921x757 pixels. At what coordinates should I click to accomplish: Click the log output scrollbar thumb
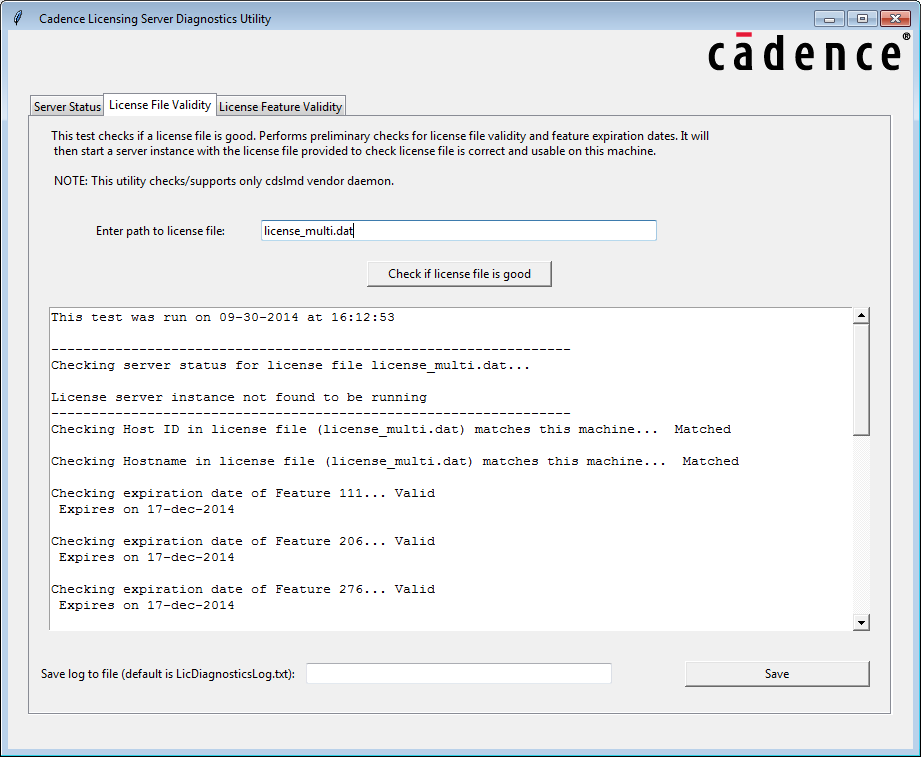(x=861, y=379)
